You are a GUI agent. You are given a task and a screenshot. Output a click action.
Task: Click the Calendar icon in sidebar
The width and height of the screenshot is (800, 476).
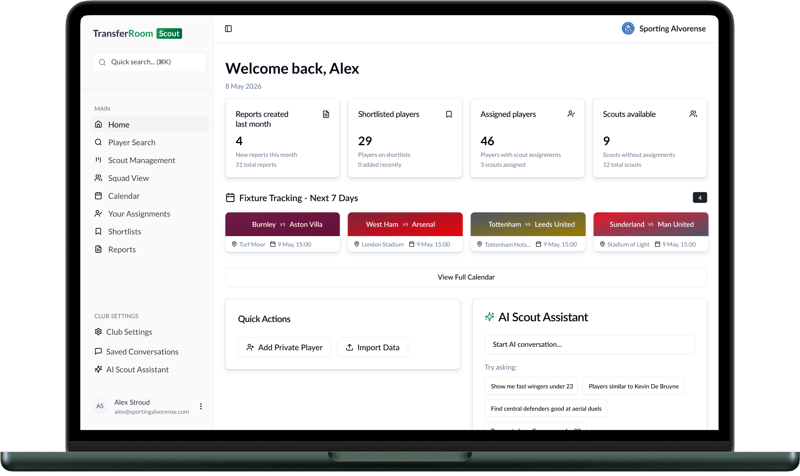pyautogui.click(x=98, y=196)
